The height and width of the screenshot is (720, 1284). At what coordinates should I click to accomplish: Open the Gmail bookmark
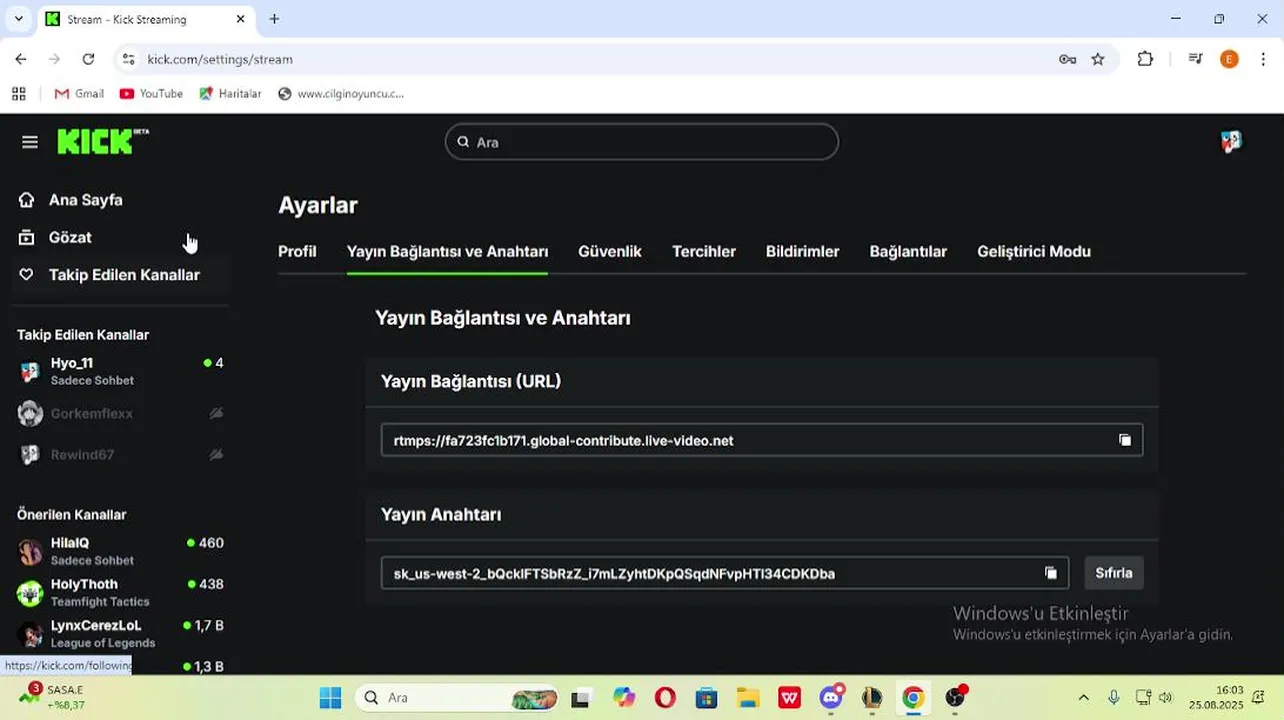click(79, 93)
